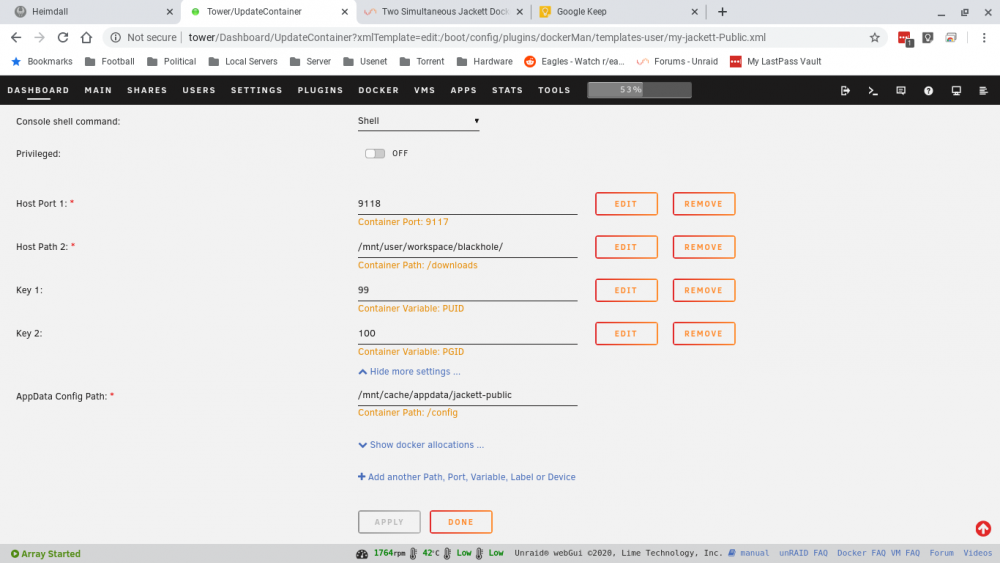Click the Host Path 2 input field
The width and height of the screenshot is (1000, 563).
coord(467,247)
